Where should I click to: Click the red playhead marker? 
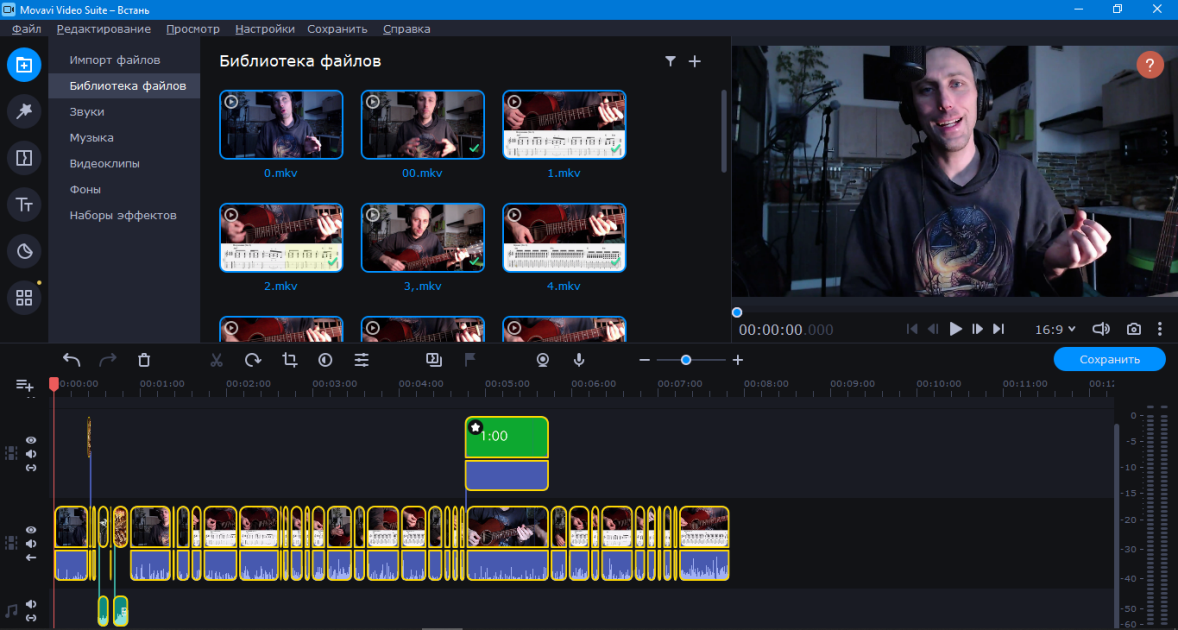pos(53,384)
